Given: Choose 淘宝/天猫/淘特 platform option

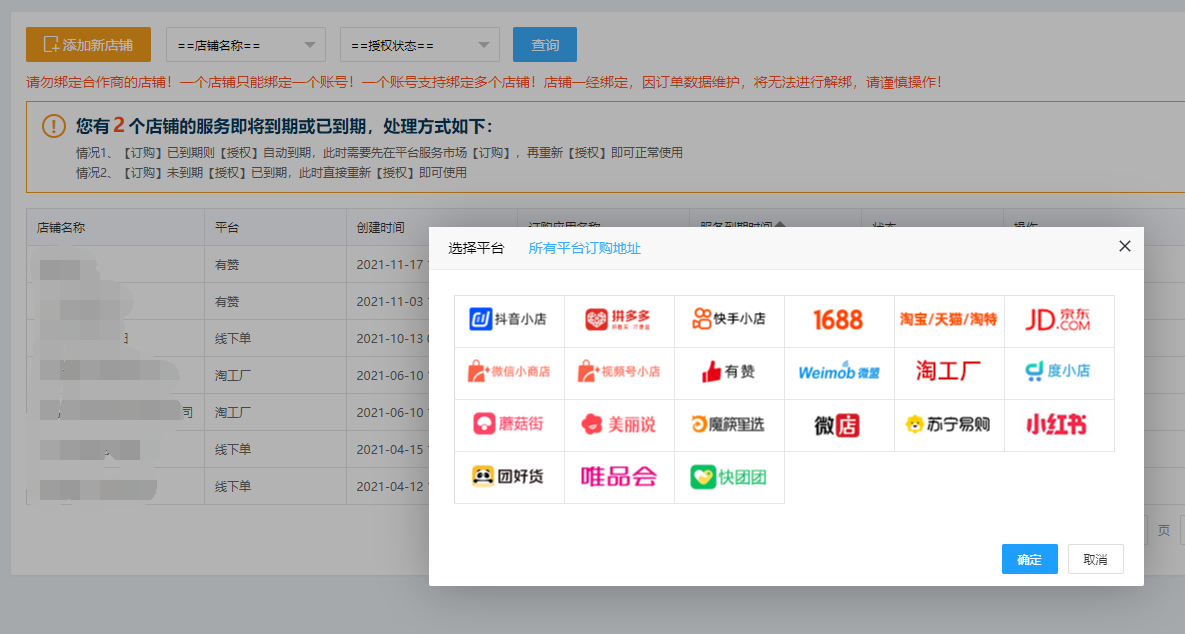Looking at the screenshot, I should coord(948,320).
